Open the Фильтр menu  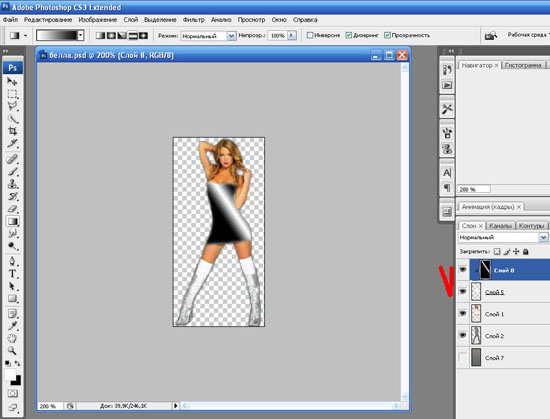pos(194,20)
